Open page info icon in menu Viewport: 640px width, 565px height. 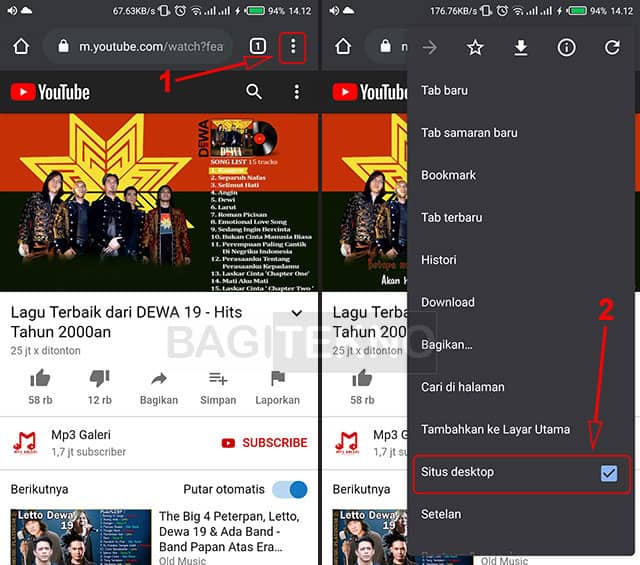point(566,48)
